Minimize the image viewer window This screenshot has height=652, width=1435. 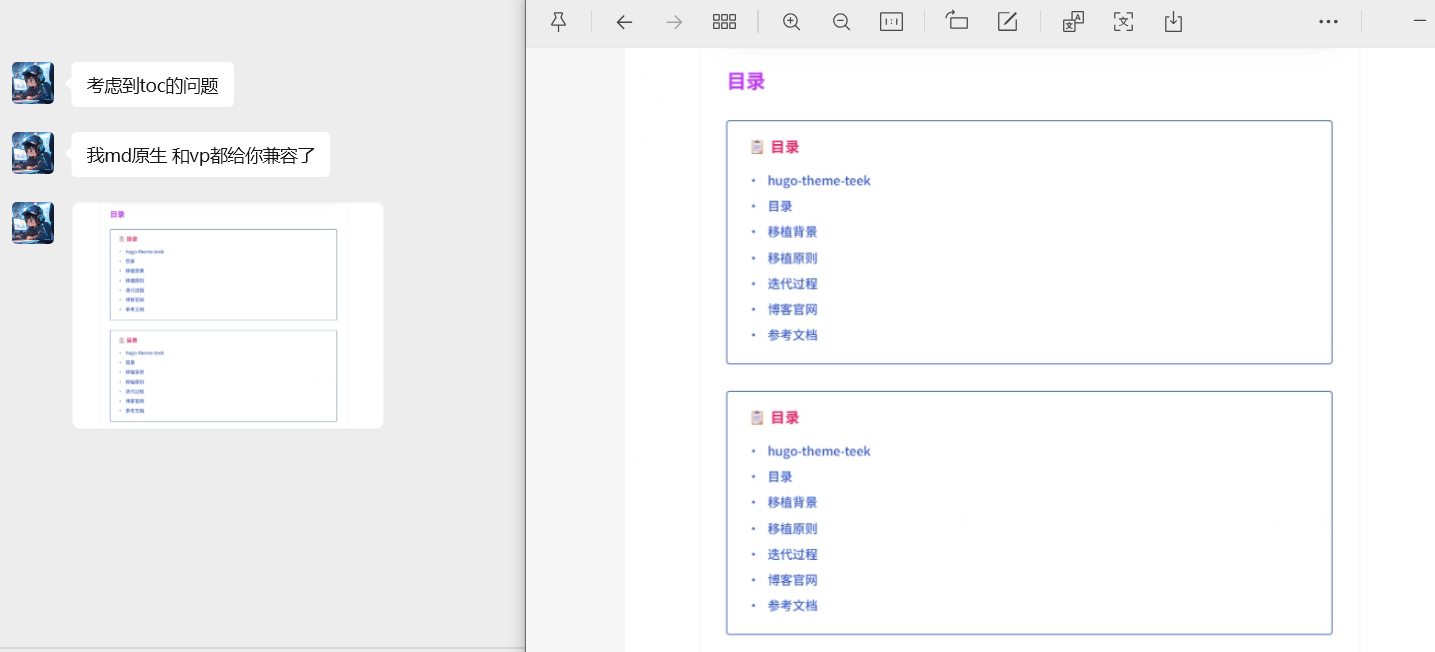point(1419,22)
